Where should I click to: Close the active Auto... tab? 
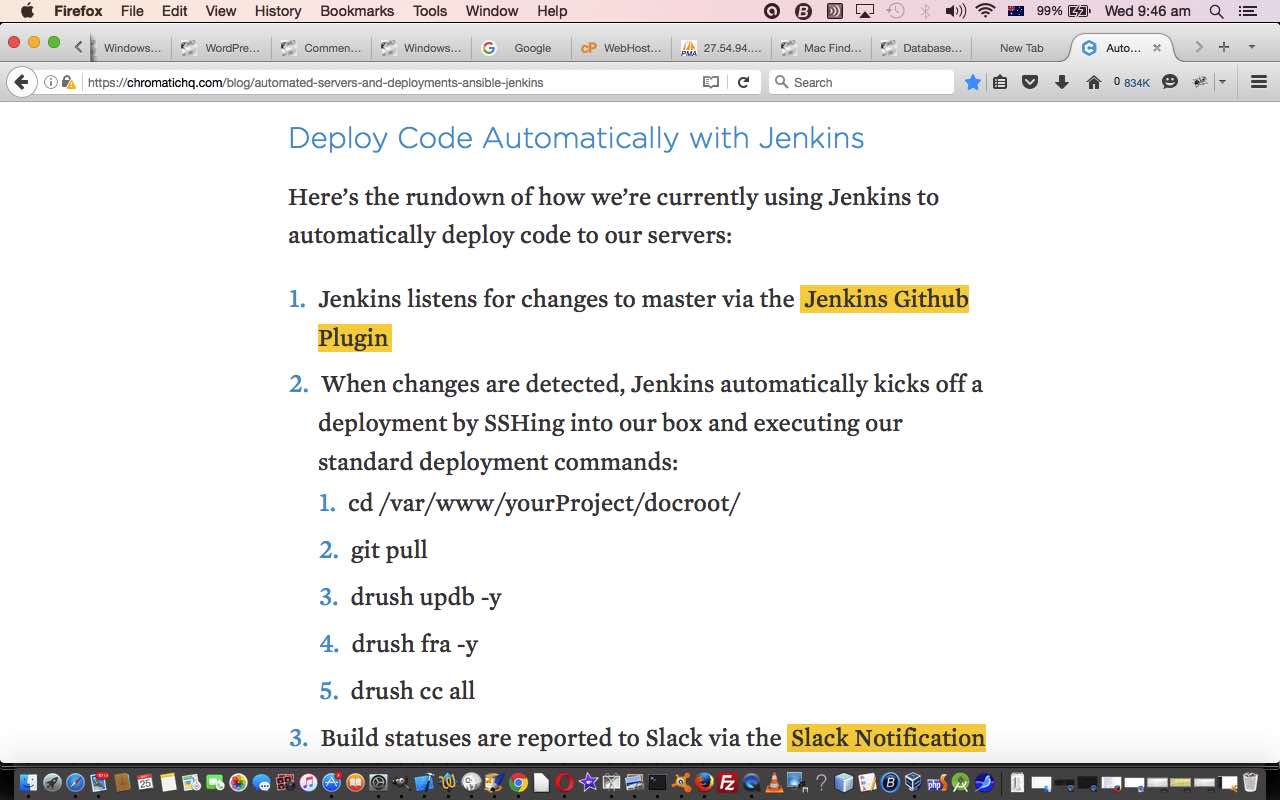(x=1157, y=47)
